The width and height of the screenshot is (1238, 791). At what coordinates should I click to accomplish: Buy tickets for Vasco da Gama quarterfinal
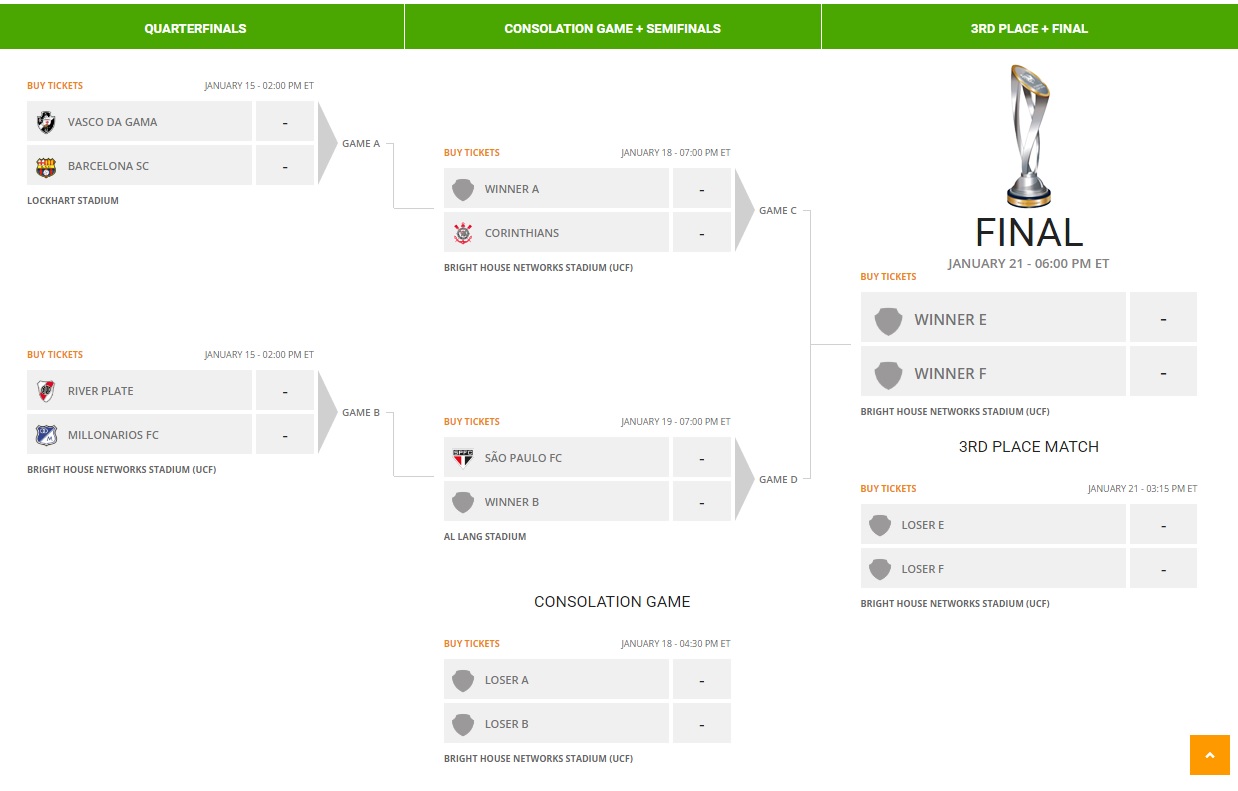pos(55,86)
